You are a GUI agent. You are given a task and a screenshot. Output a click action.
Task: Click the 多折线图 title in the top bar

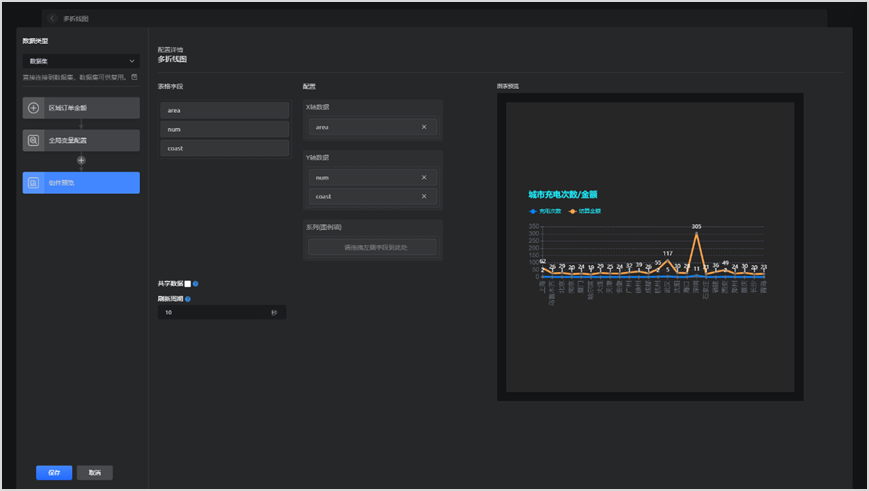tap(76, 18)
